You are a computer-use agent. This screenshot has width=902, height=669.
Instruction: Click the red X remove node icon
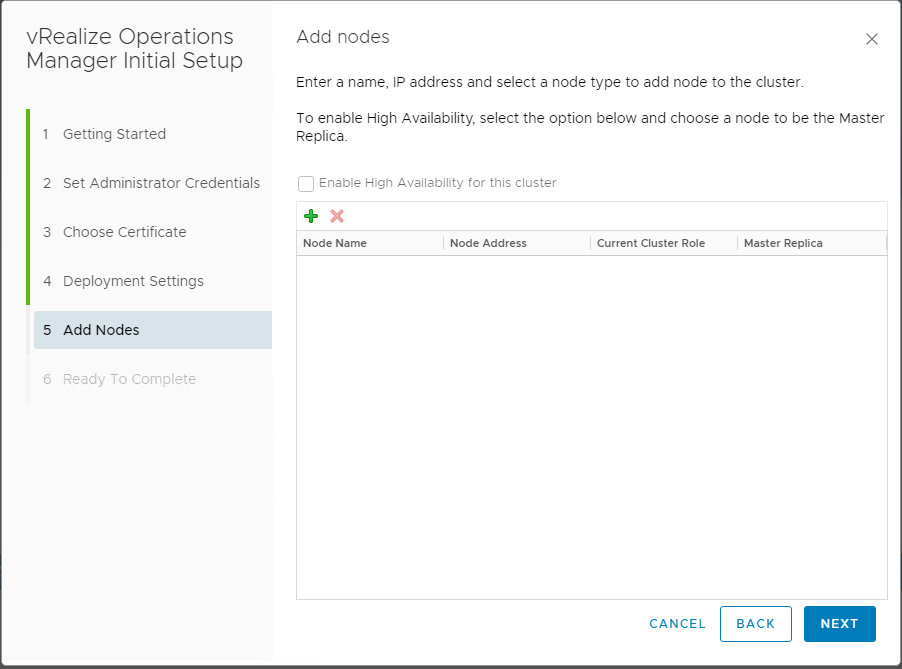pos(337,216)
